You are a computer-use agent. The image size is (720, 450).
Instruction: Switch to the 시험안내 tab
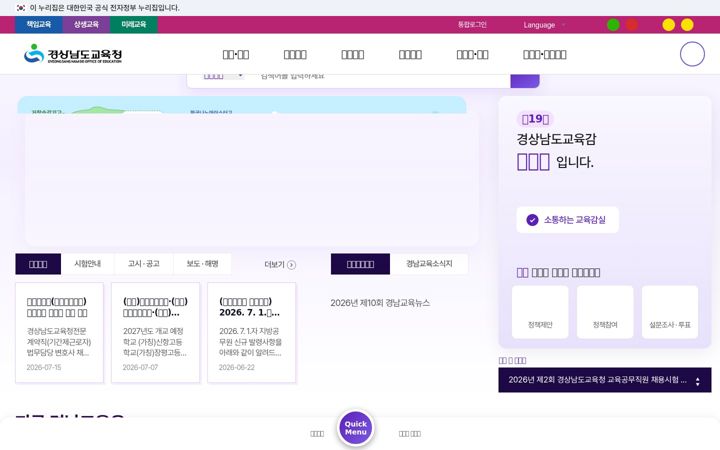(87, 264)
